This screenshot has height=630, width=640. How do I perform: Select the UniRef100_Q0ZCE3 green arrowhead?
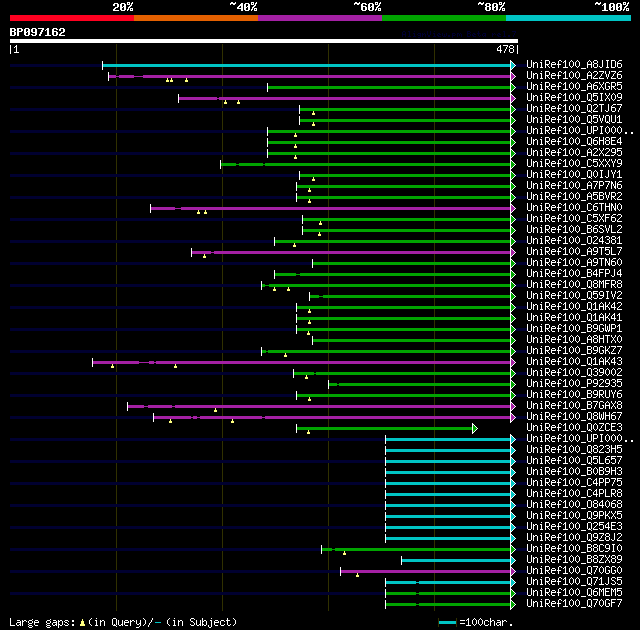[x=475, y=428]
